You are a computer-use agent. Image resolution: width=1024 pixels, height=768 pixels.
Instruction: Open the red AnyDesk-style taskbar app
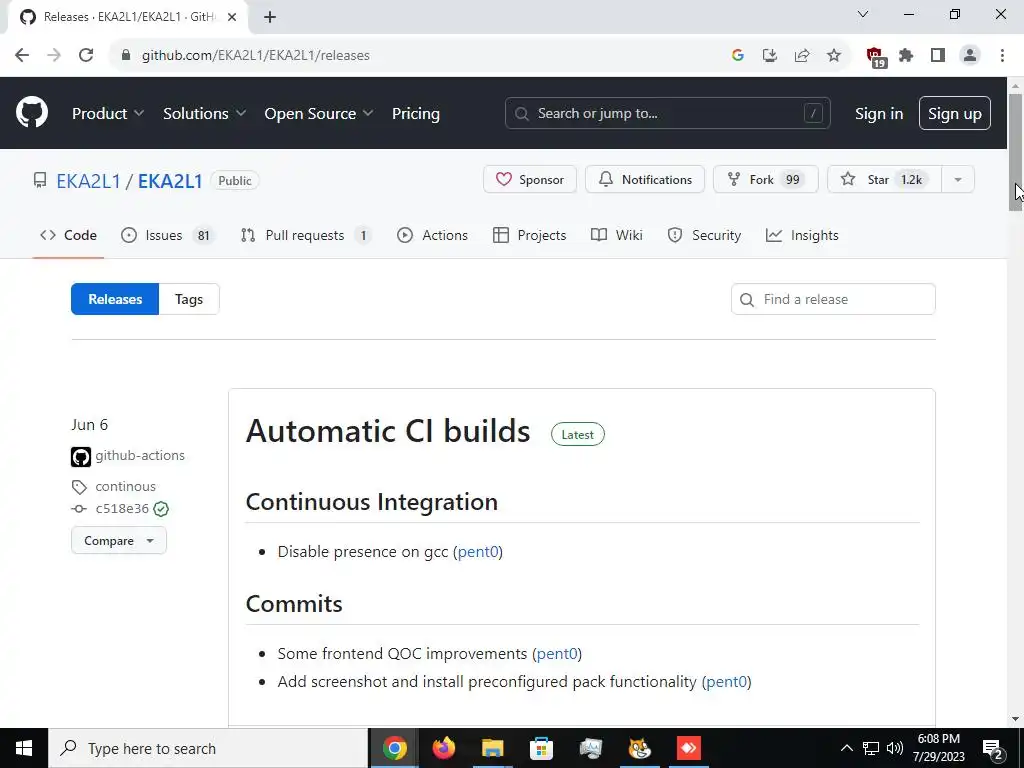tap(688, 748)
